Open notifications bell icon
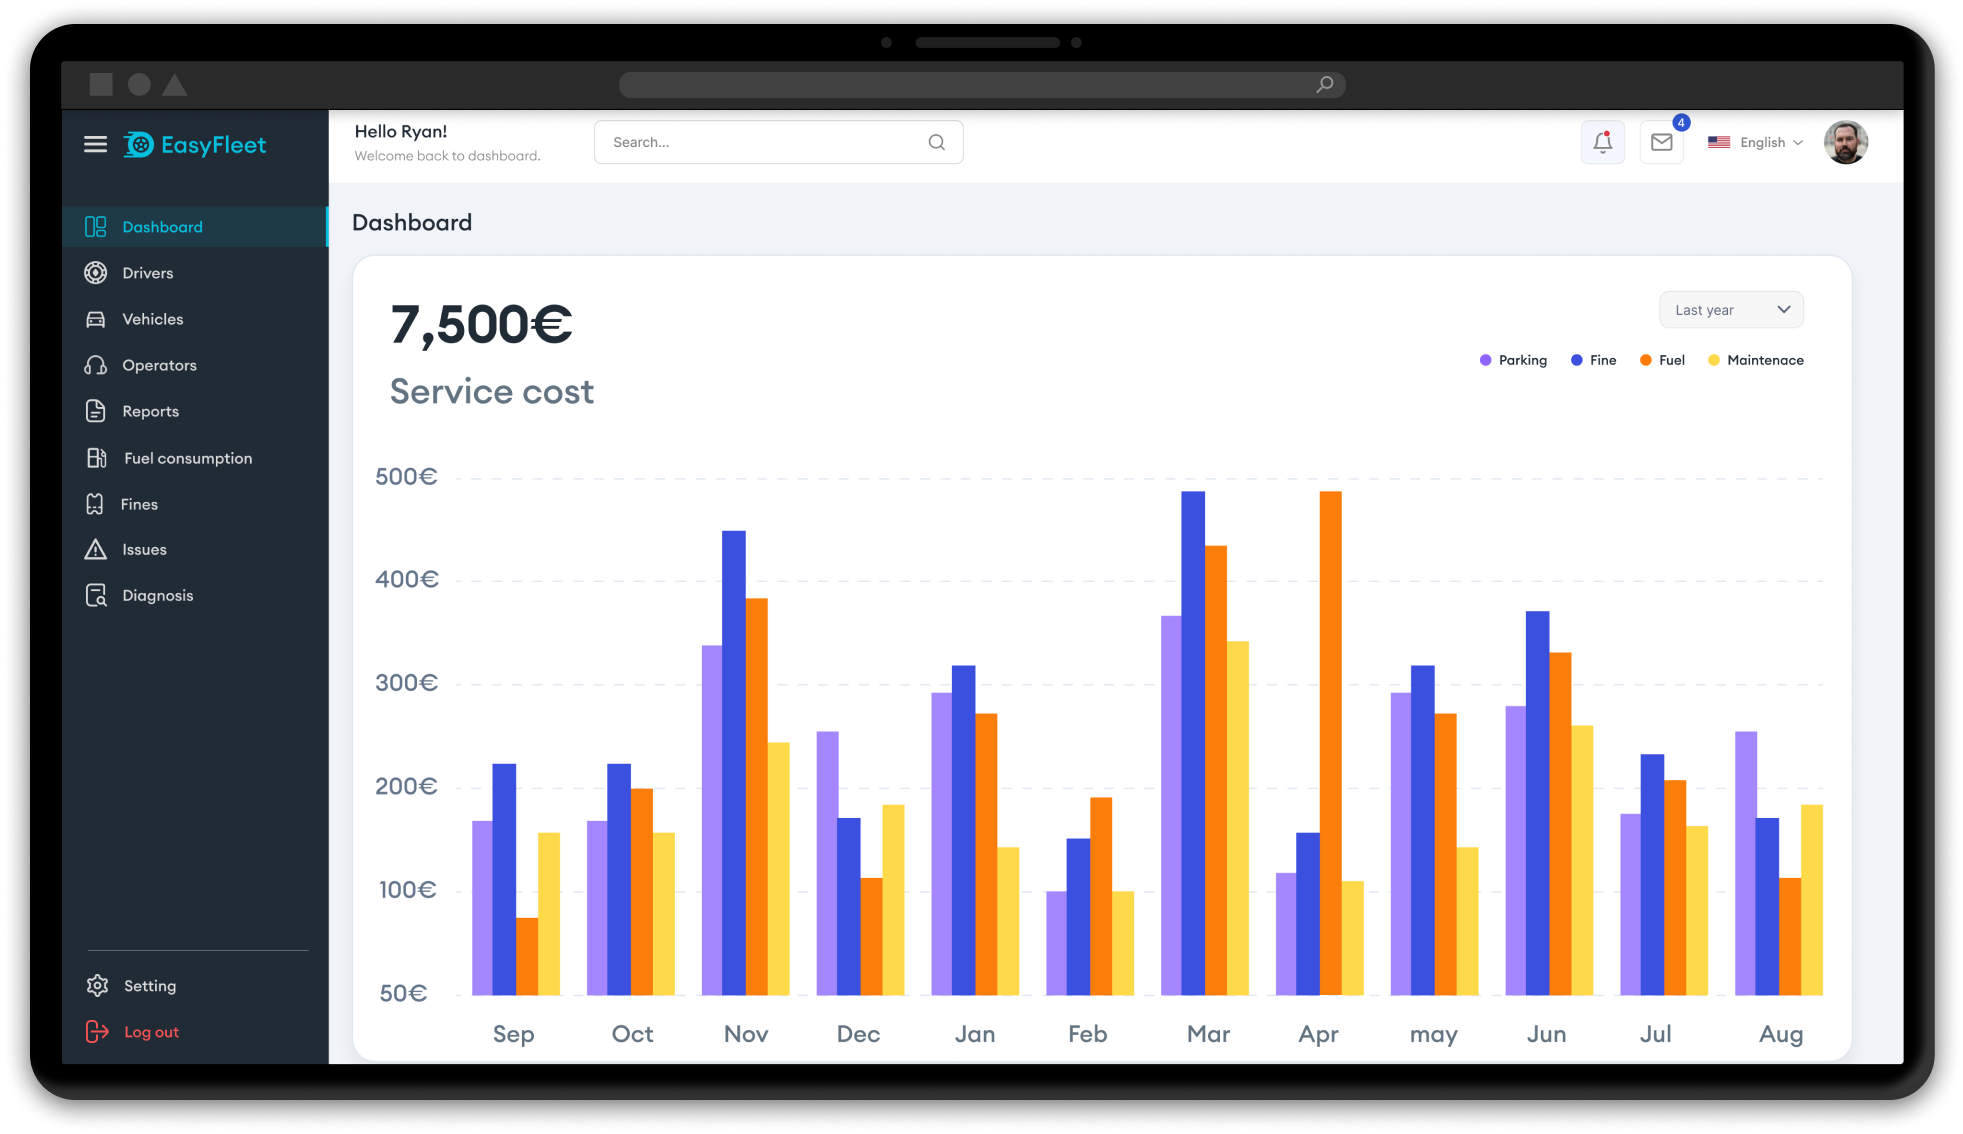The height and width of the screenshot is (1134, 1963). click(1602, 142)
